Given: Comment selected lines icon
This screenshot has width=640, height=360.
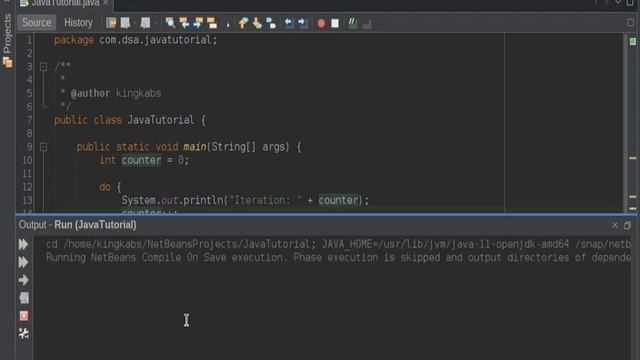Looking at the screenshot, I should (x=353, y=23).
